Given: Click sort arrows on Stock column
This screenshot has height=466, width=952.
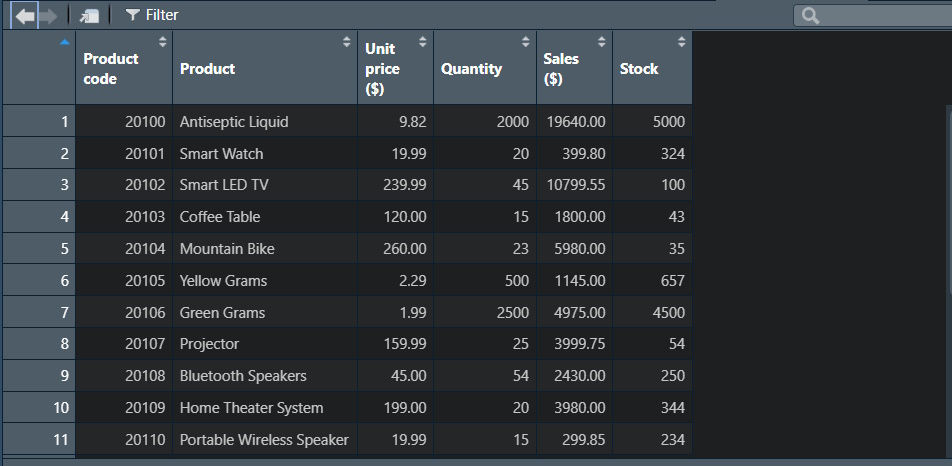Looking at the screenshot, I should coord(681,42).
